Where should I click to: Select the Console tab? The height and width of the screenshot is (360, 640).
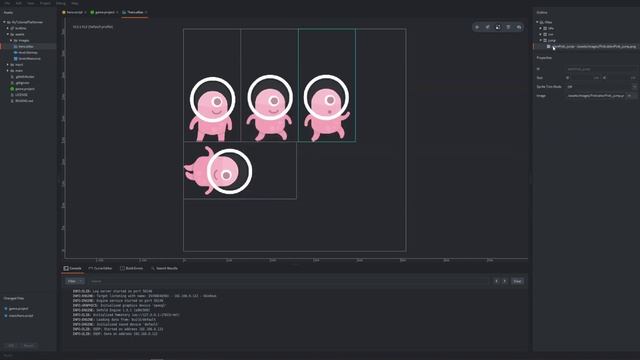click(x=73, y=268)
